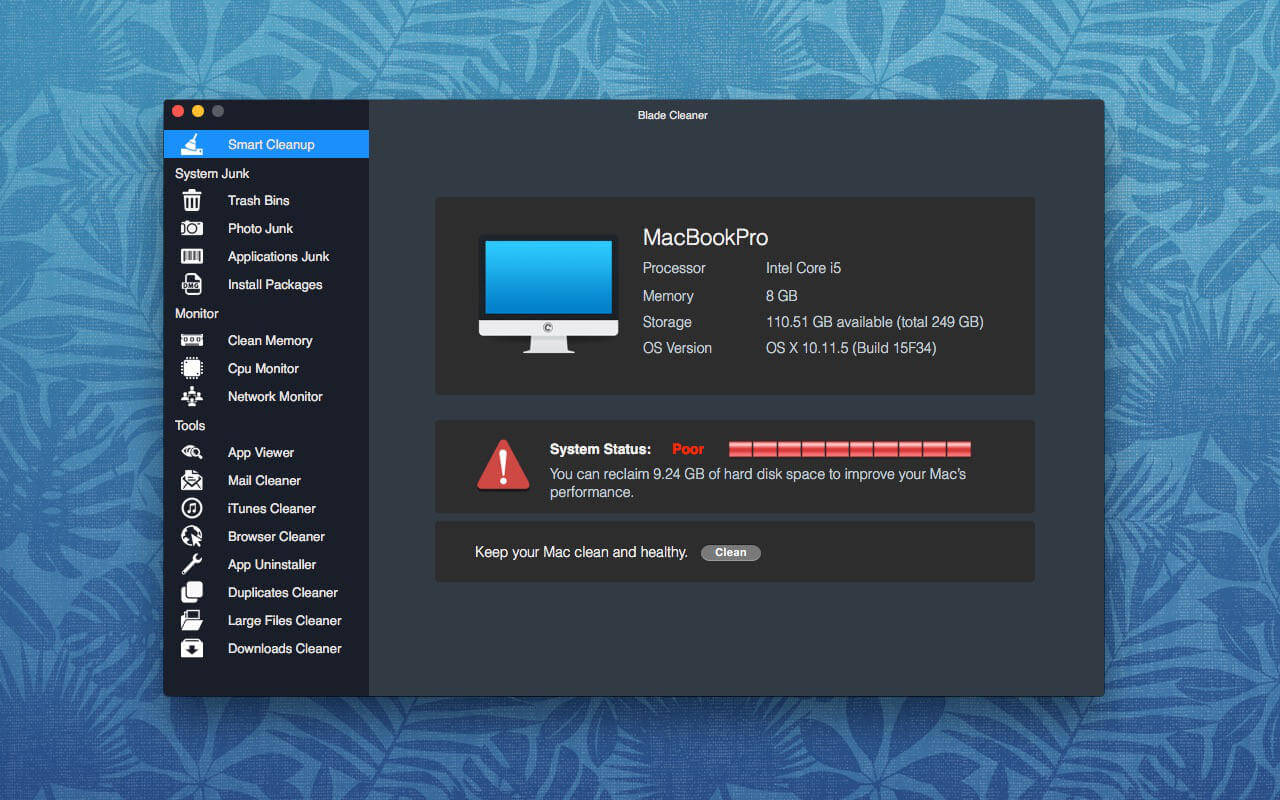
Task: Click the Tools section header
Action: tap(190, 425)
